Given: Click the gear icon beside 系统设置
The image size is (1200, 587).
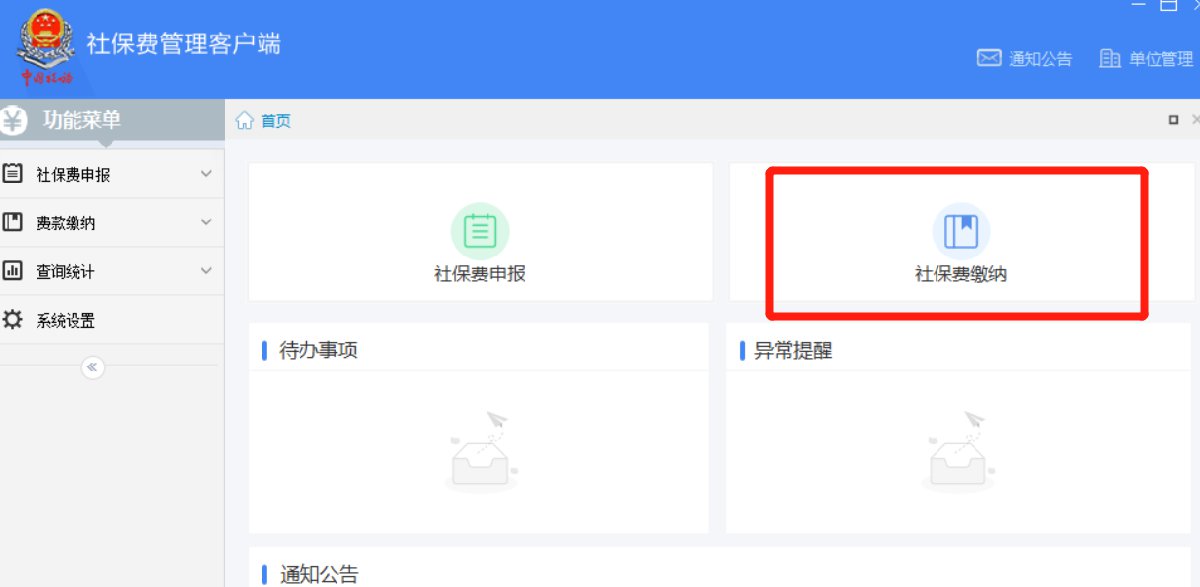Looking at the screenshot, I should [x=13, y=320].
